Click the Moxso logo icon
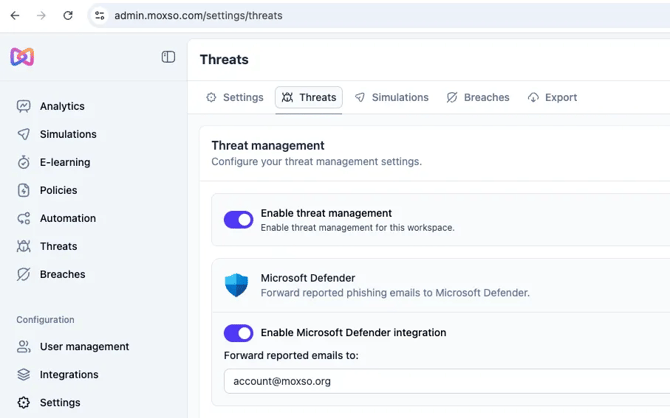This screenshot has height=418, width=670. point(22,57)
